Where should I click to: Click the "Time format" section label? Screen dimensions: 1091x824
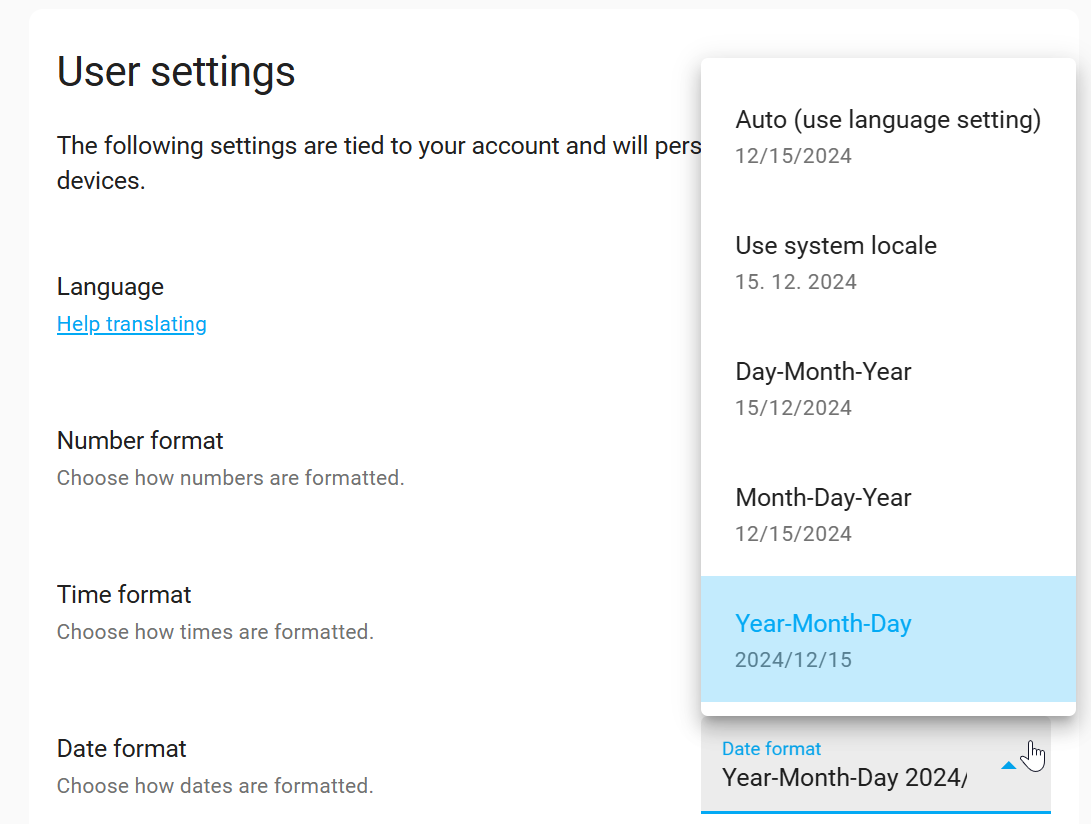tap(123, 594)
